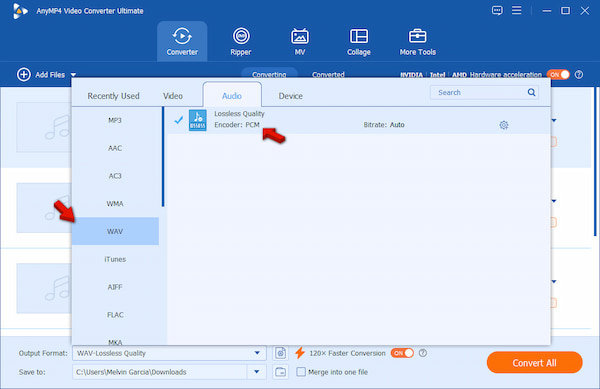This screenshot has width=600, height=389.
Task: Select WMA format in list
Action: pyautogui.click(x=115, y=204)
